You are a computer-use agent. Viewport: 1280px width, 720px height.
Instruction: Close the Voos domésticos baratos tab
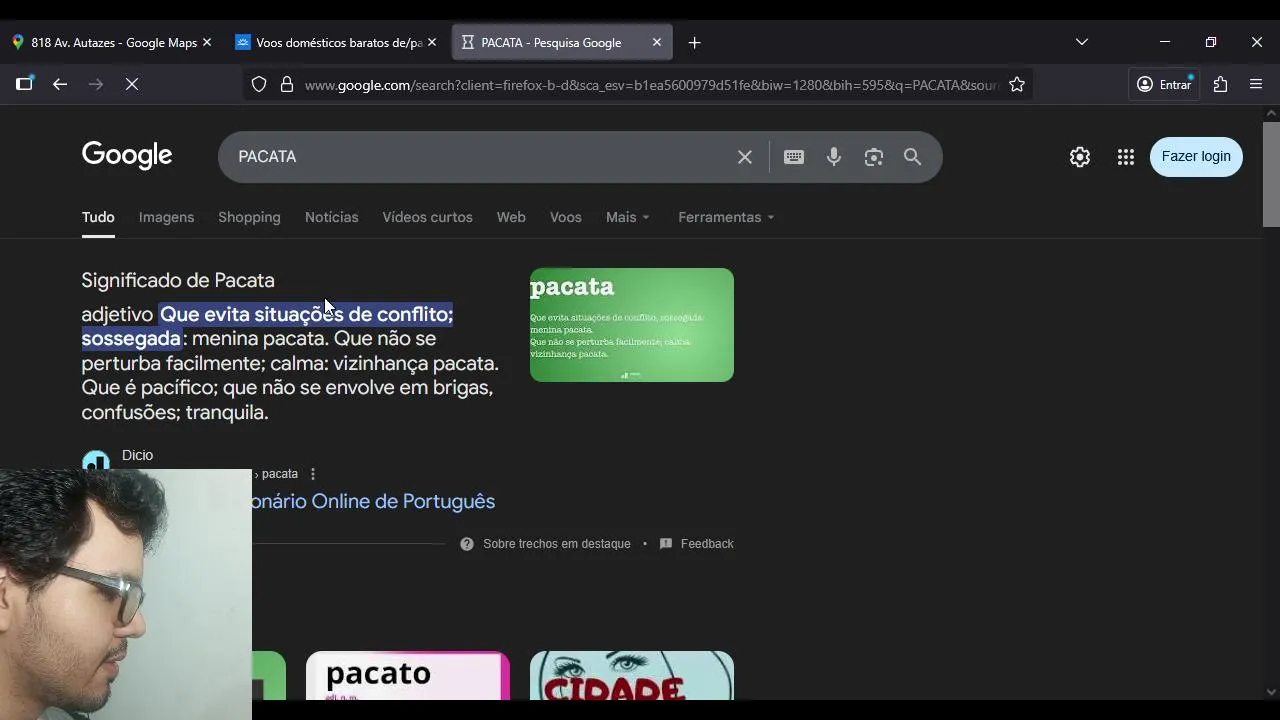pos(432,42)
